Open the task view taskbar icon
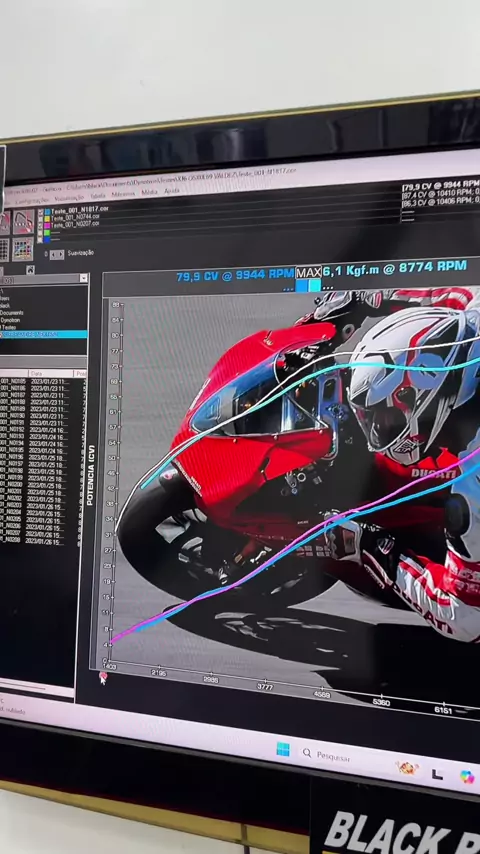Viewport: 480px width, 854px height. tap(437, 774)
